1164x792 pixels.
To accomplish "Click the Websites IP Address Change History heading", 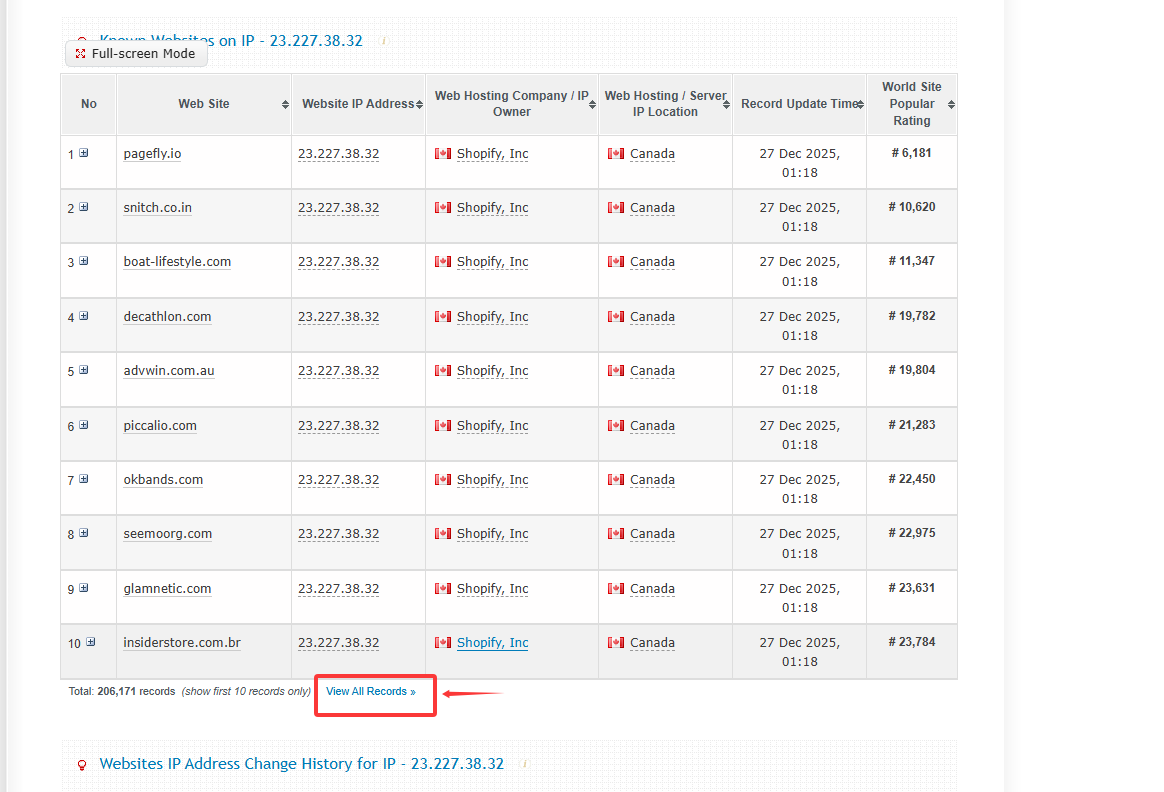I will (301, 764).
